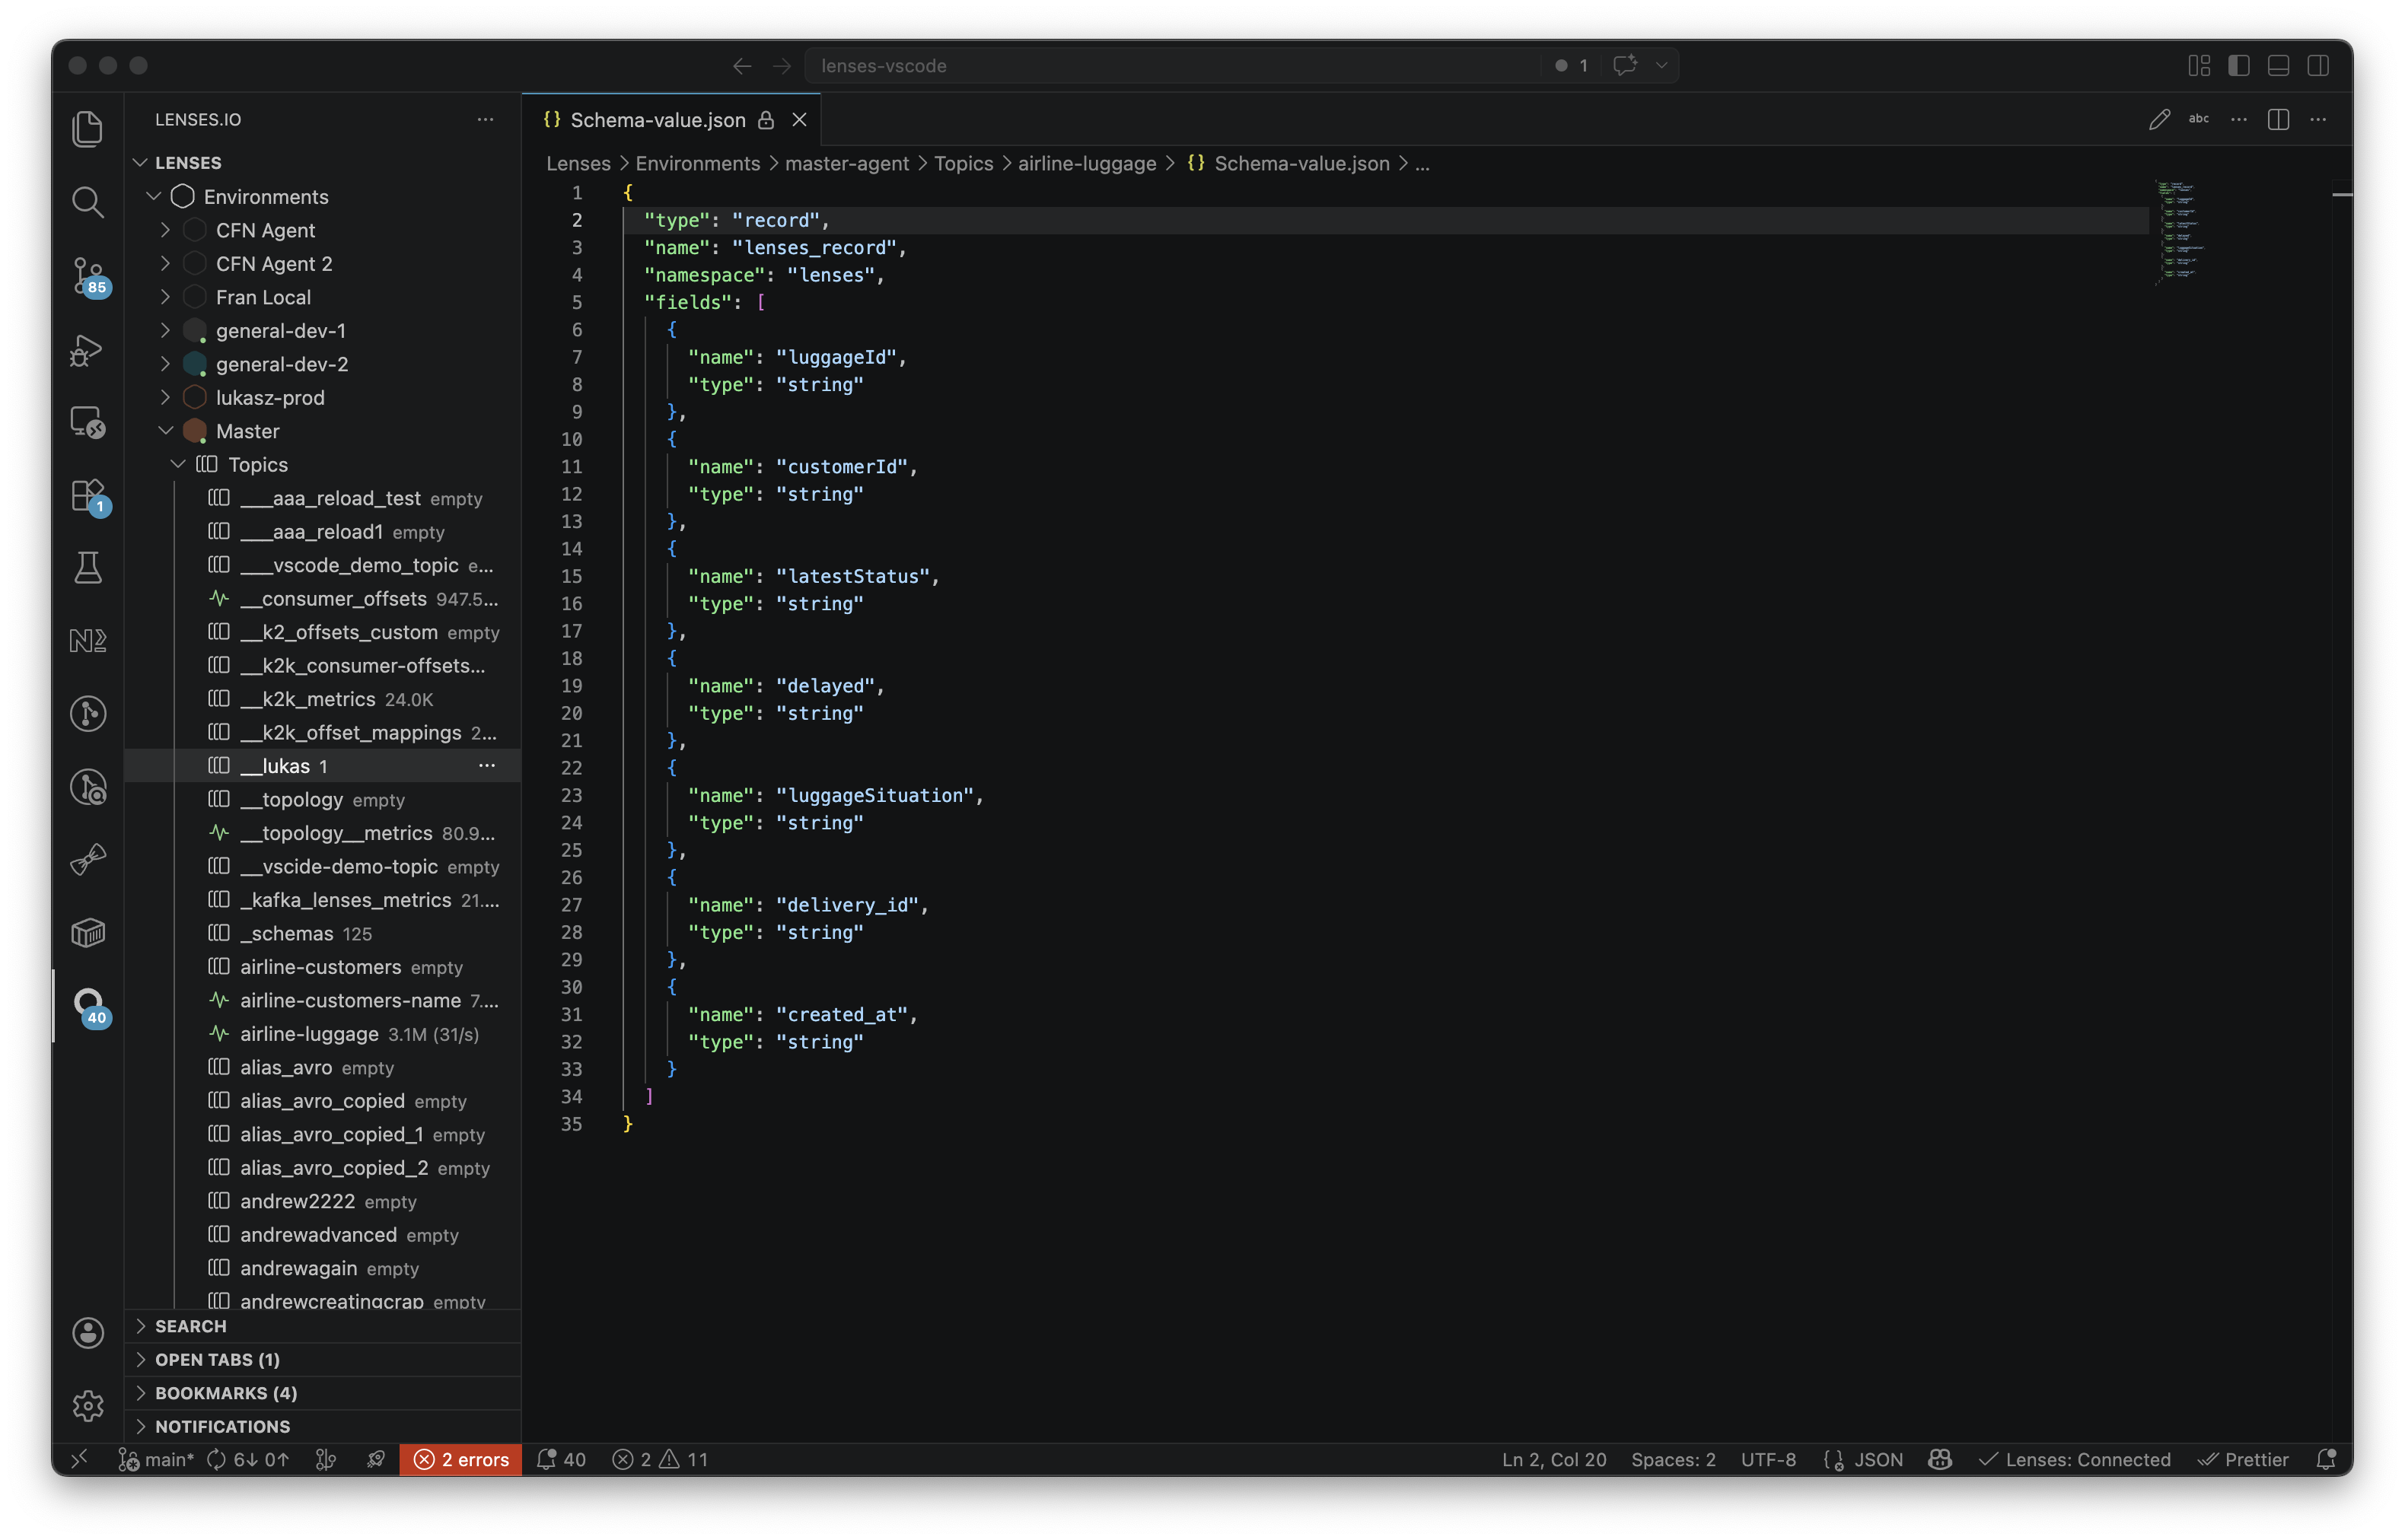Click the pencil edit icon in editor toolbar
Screen dimensions: 2405x1540
[x=2159, y=119]
